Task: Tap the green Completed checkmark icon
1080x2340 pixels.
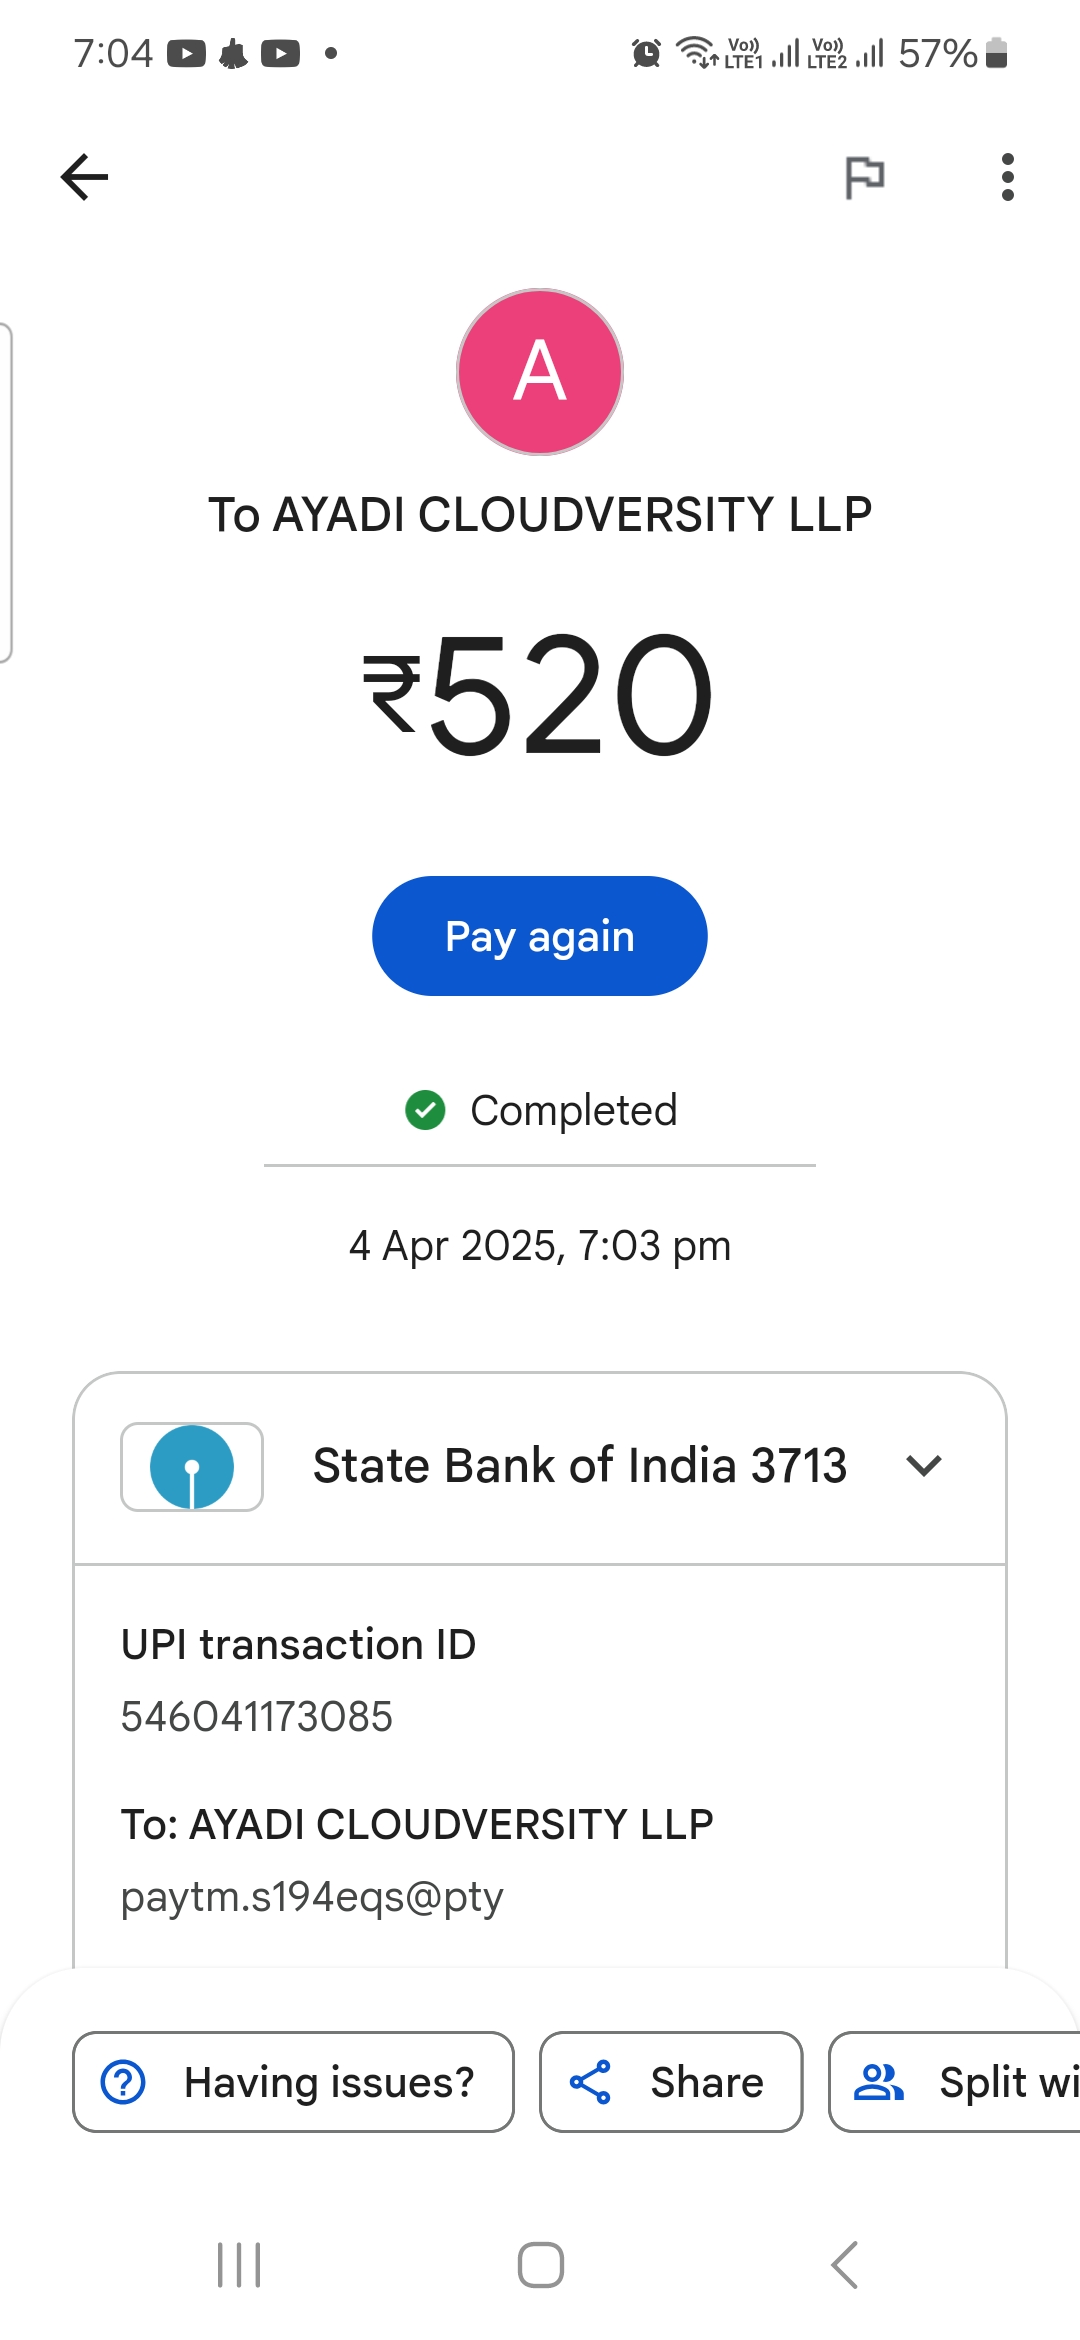Action: coord(425,1110)
